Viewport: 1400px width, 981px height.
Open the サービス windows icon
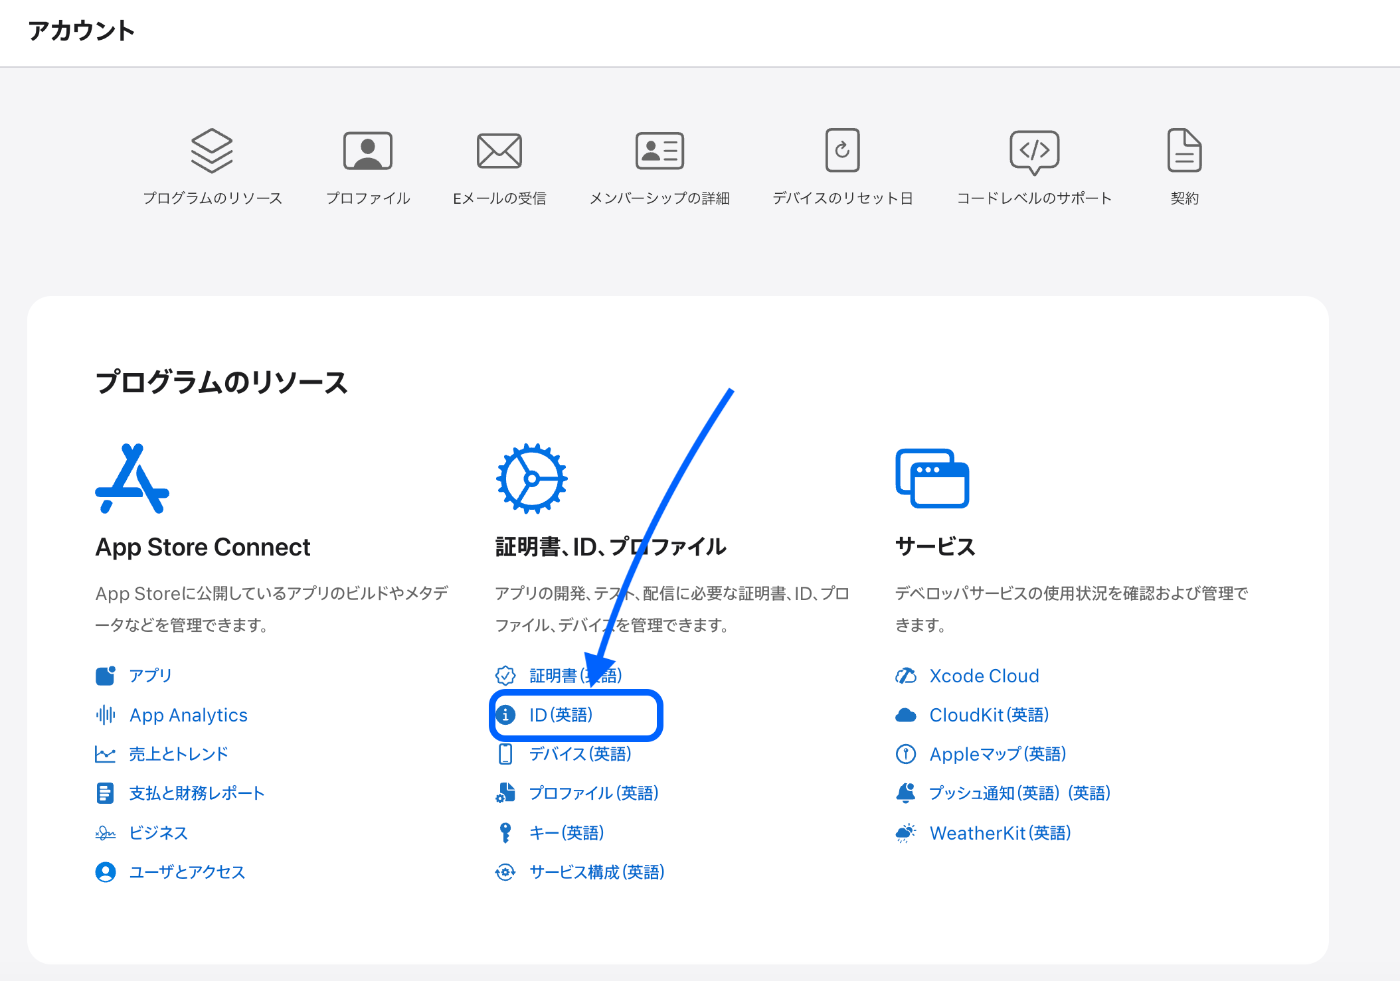click(932, 478)
